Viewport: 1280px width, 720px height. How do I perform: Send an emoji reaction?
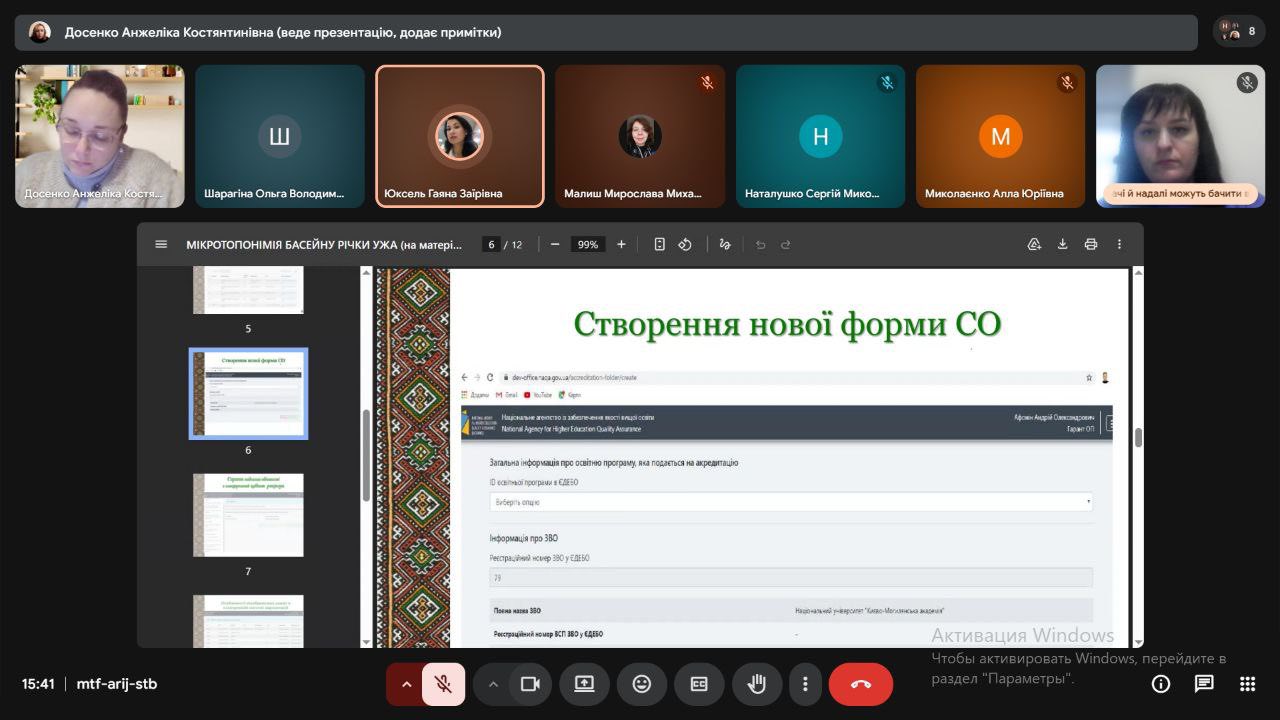[641, 684]
